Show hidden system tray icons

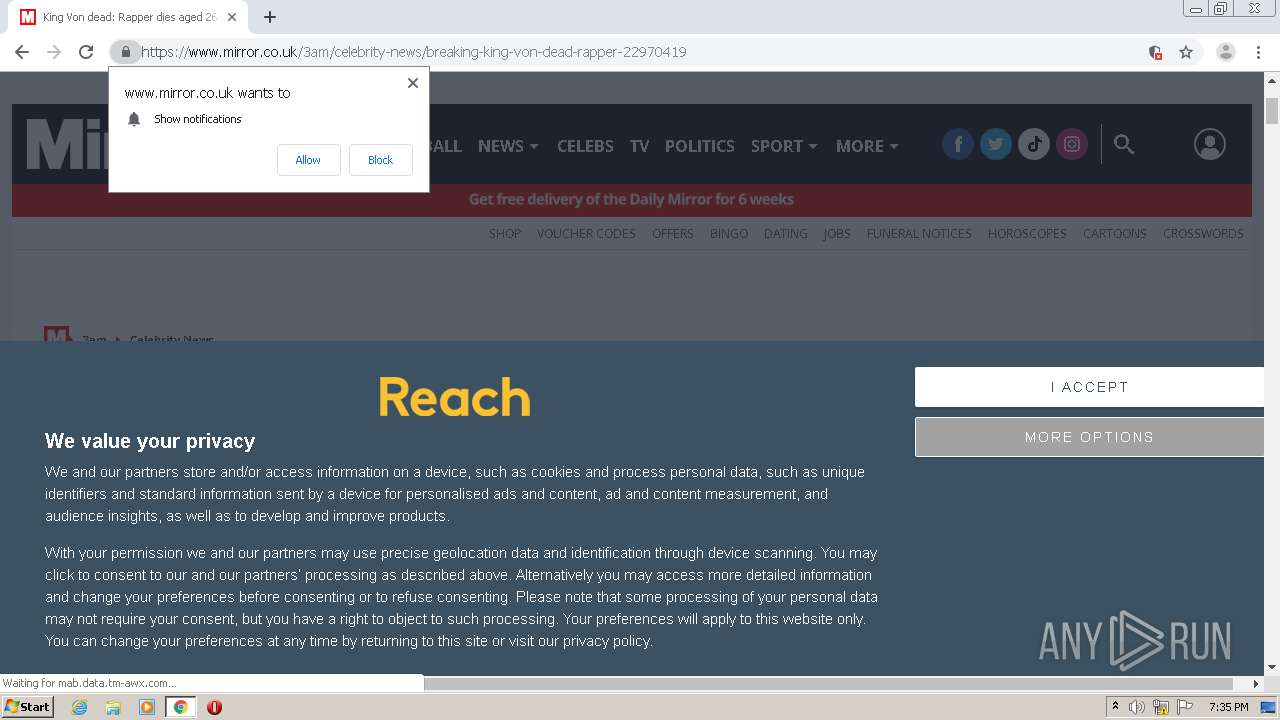click(x=1115, y=707)
